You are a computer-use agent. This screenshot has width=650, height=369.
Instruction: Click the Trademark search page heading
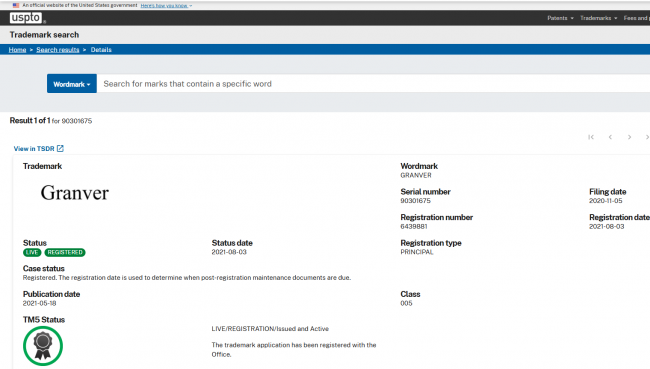(44, 35)
